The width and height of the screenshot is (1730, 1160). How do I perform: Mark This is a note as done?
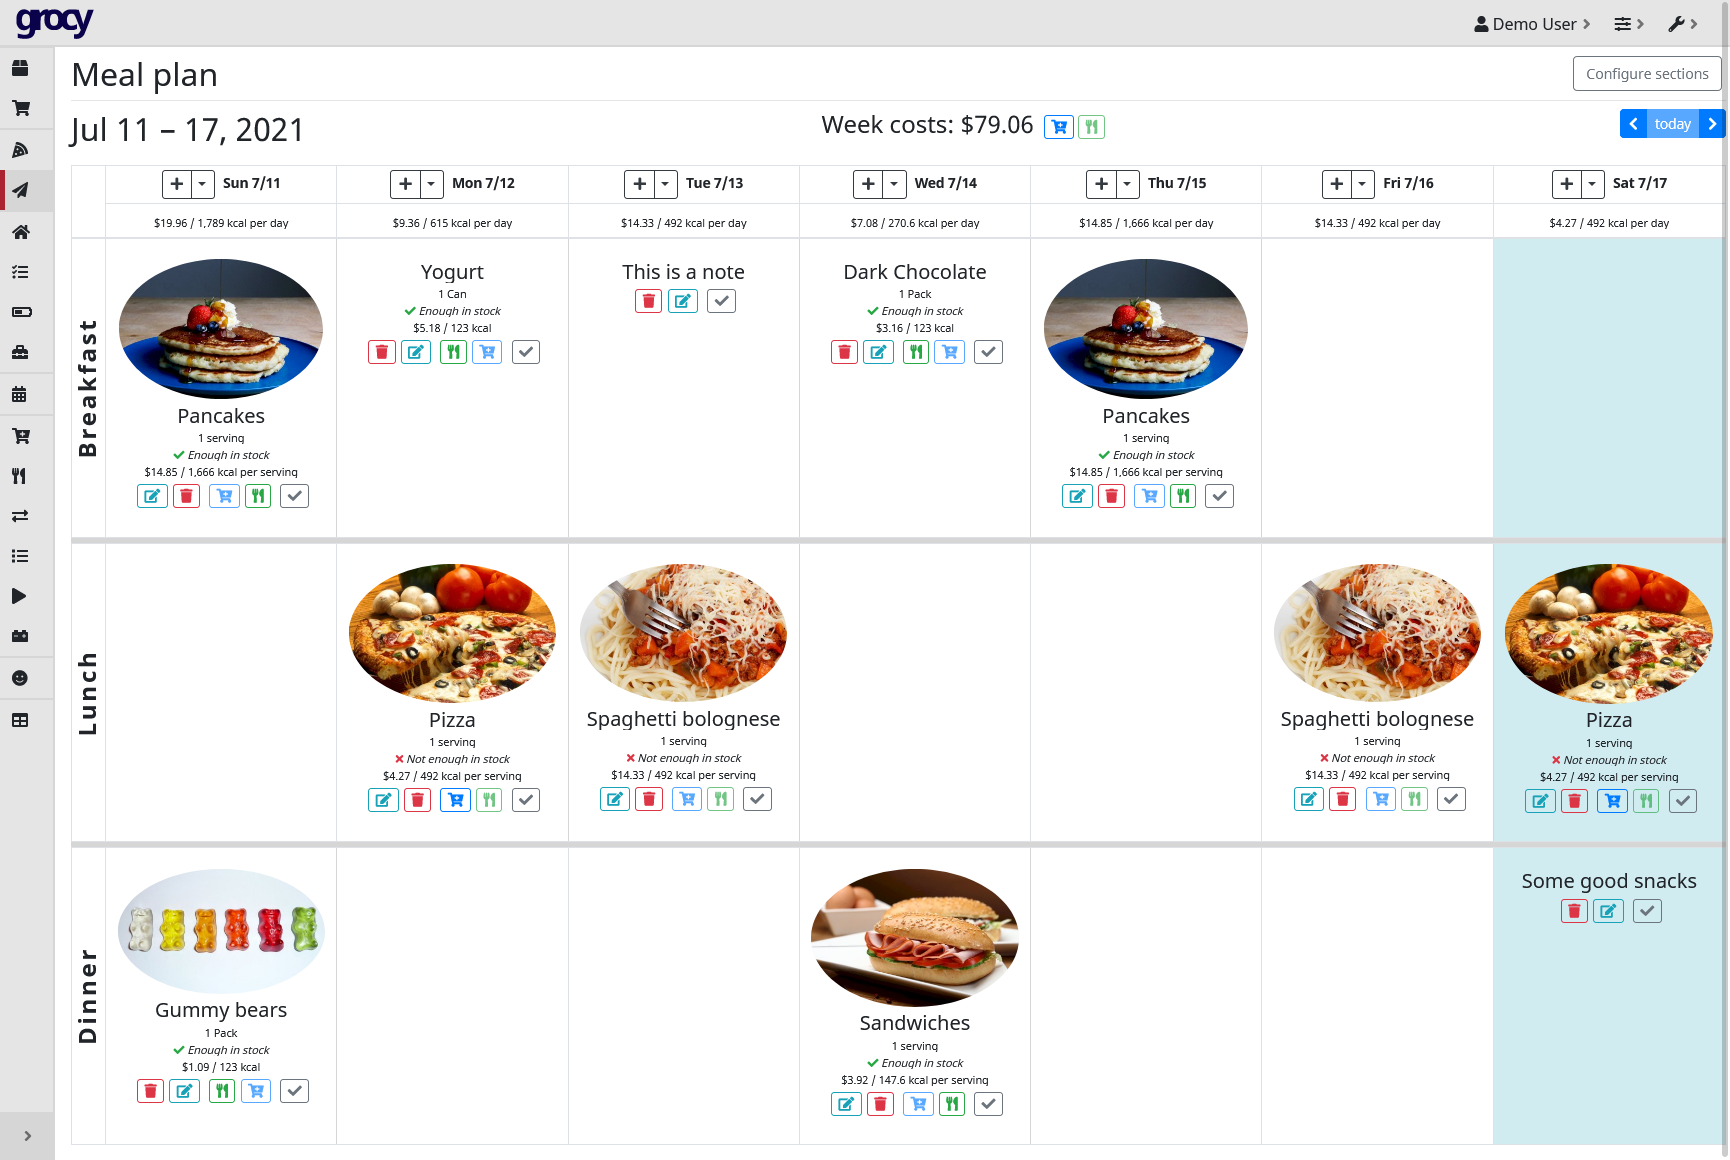[721, 301]
